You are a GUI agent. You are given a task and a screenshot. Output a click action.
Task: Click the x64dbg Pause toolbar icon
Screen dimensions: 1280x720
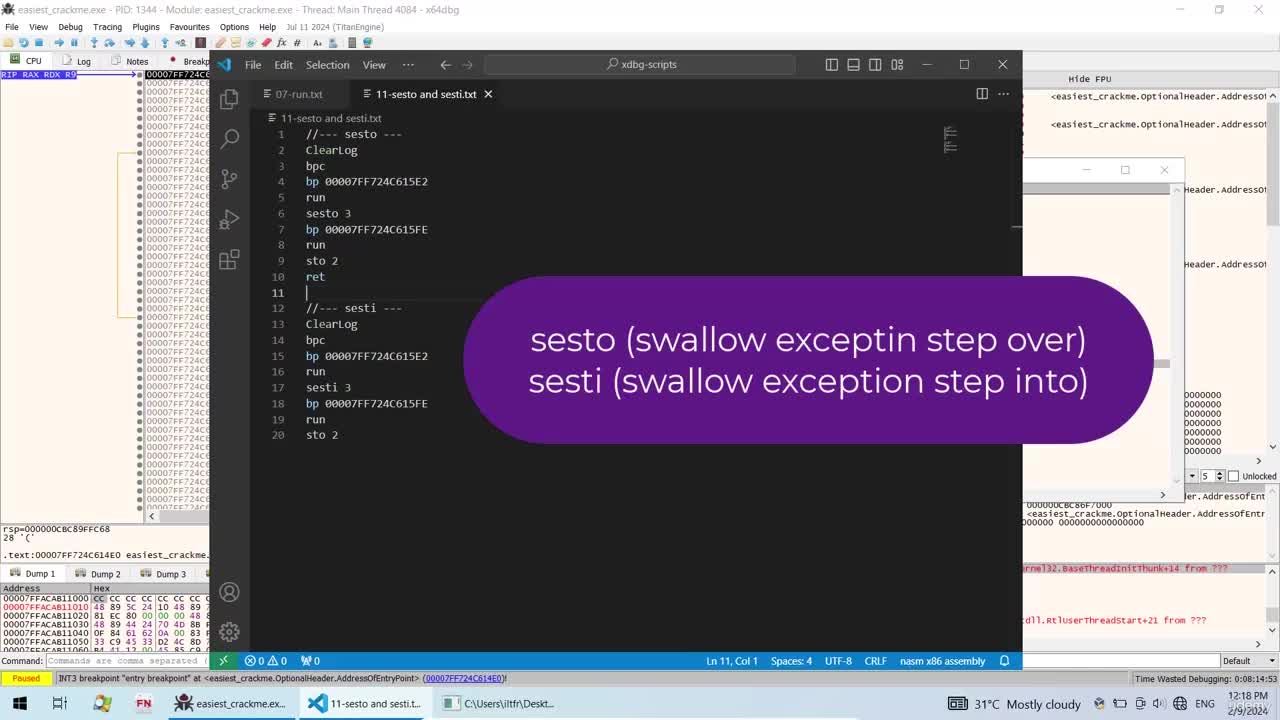click(x=74, y=43)
